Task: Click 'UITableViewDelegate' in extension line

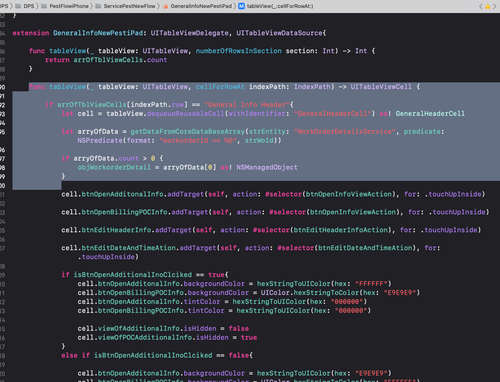Action: point(189,33)
